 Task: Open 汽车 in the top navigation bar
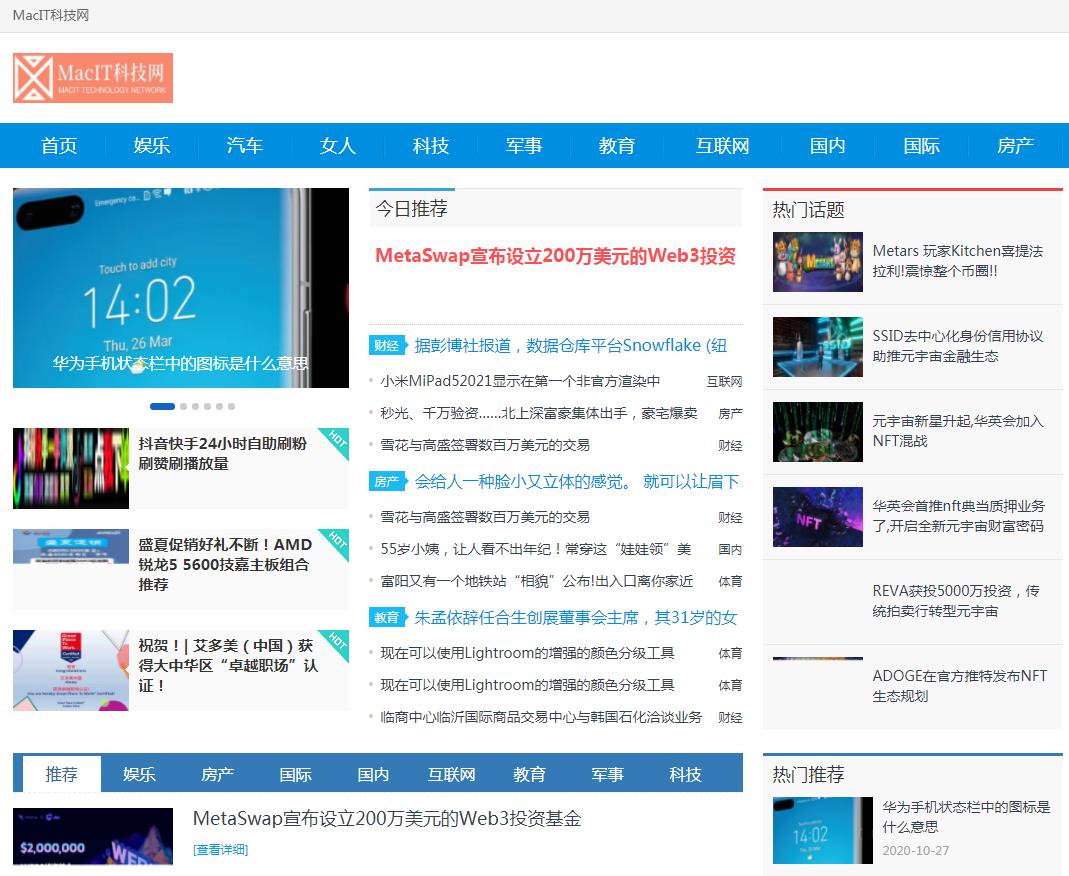click(x=245, y=145)
